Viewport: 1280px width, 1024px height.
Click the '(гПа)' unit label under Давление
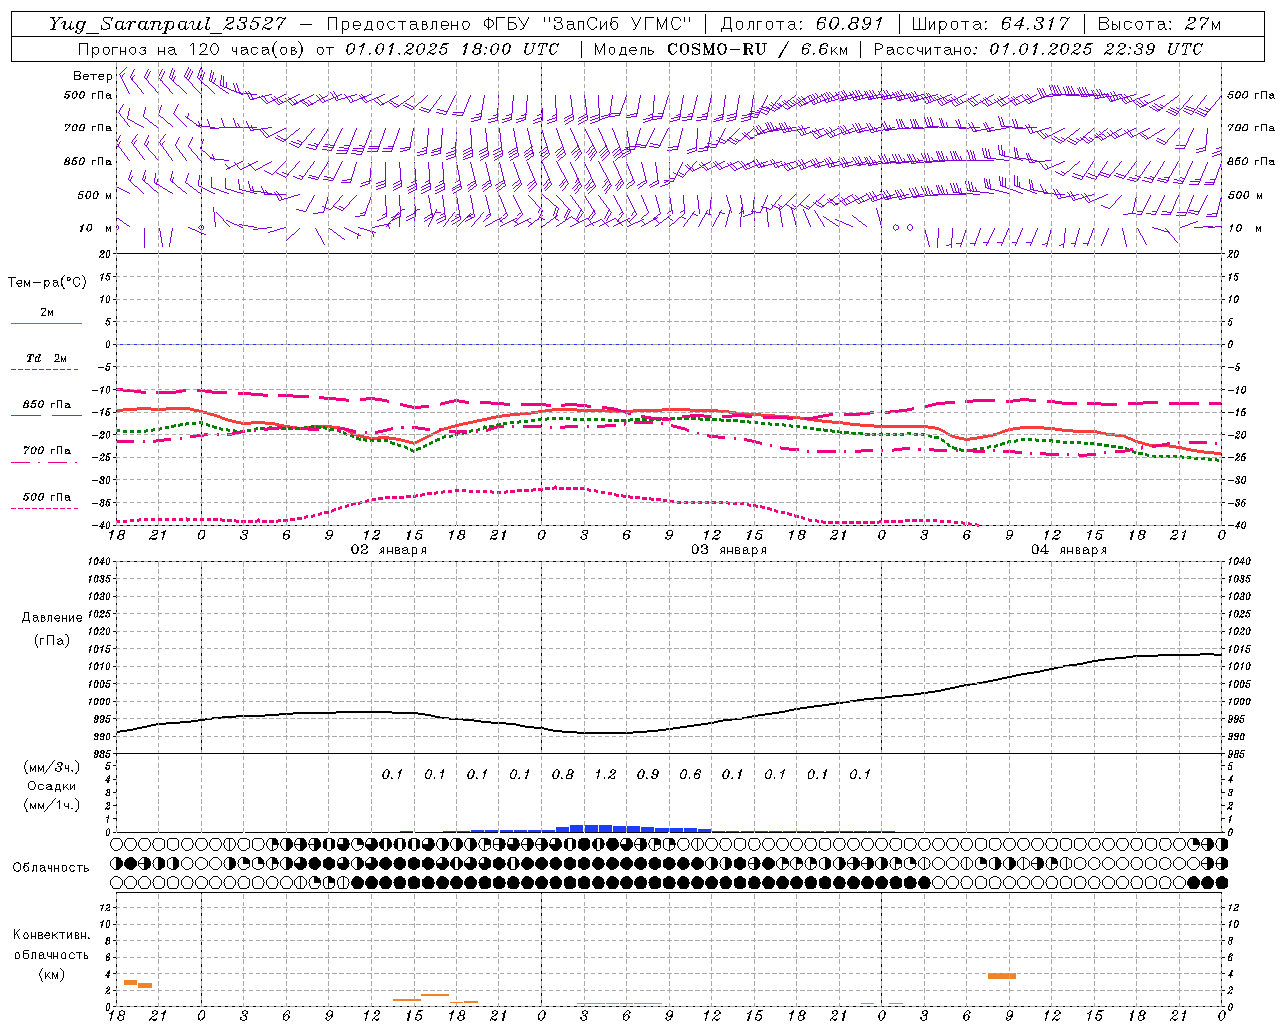pyautogui.click(x=52, y=641)
